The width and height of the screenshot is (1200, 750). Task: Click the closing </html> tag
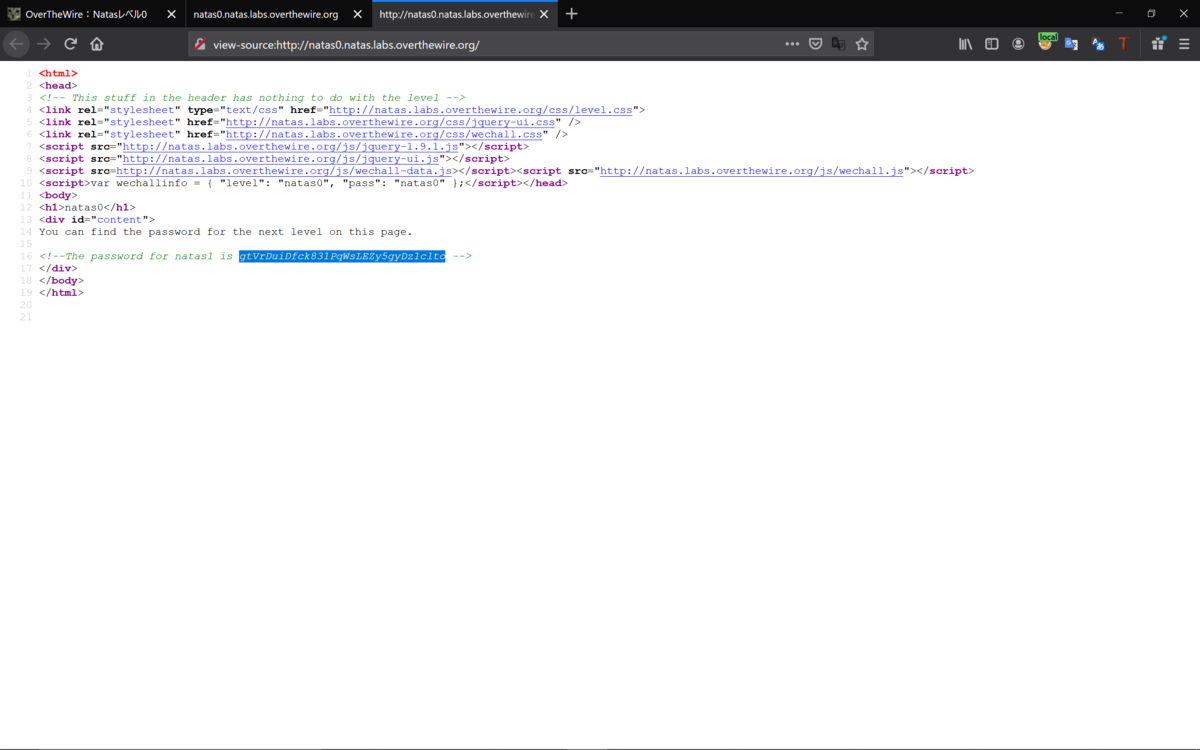pos(61,293)
